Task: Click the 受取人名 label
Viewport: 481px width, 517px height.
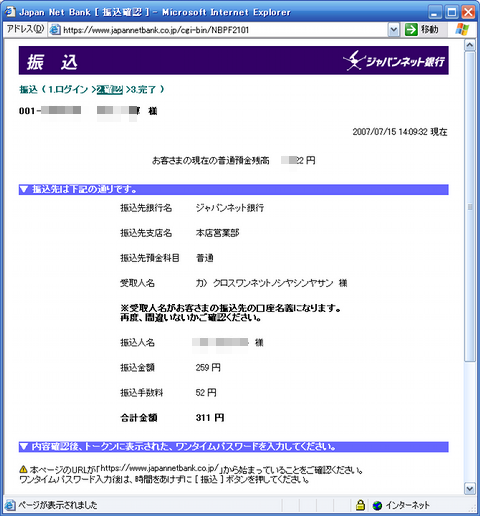Action: (137, 283)
